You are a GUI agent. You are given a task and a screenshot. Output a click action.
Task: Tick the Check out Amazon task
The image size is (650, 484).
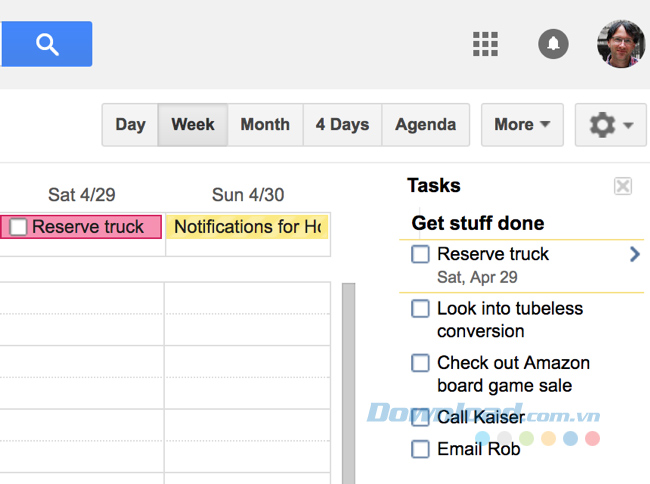tap(421, 363)
